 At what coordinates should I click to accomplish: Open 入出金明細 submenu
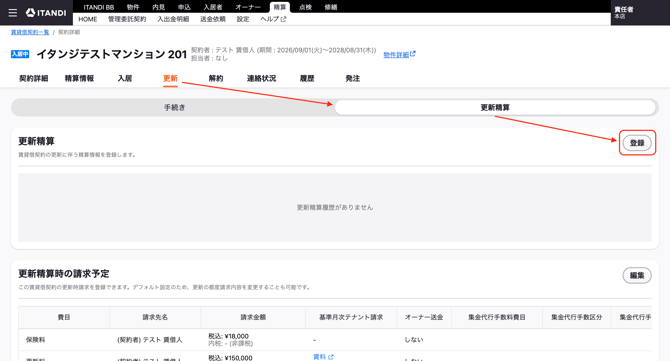point(173,19)
